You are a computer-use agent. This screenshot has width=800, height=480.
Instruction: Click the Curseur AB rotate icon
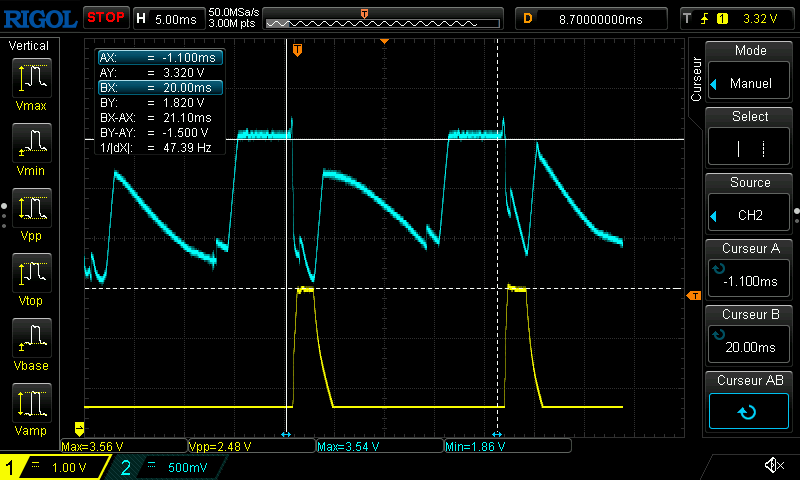(x=747, y=412)
